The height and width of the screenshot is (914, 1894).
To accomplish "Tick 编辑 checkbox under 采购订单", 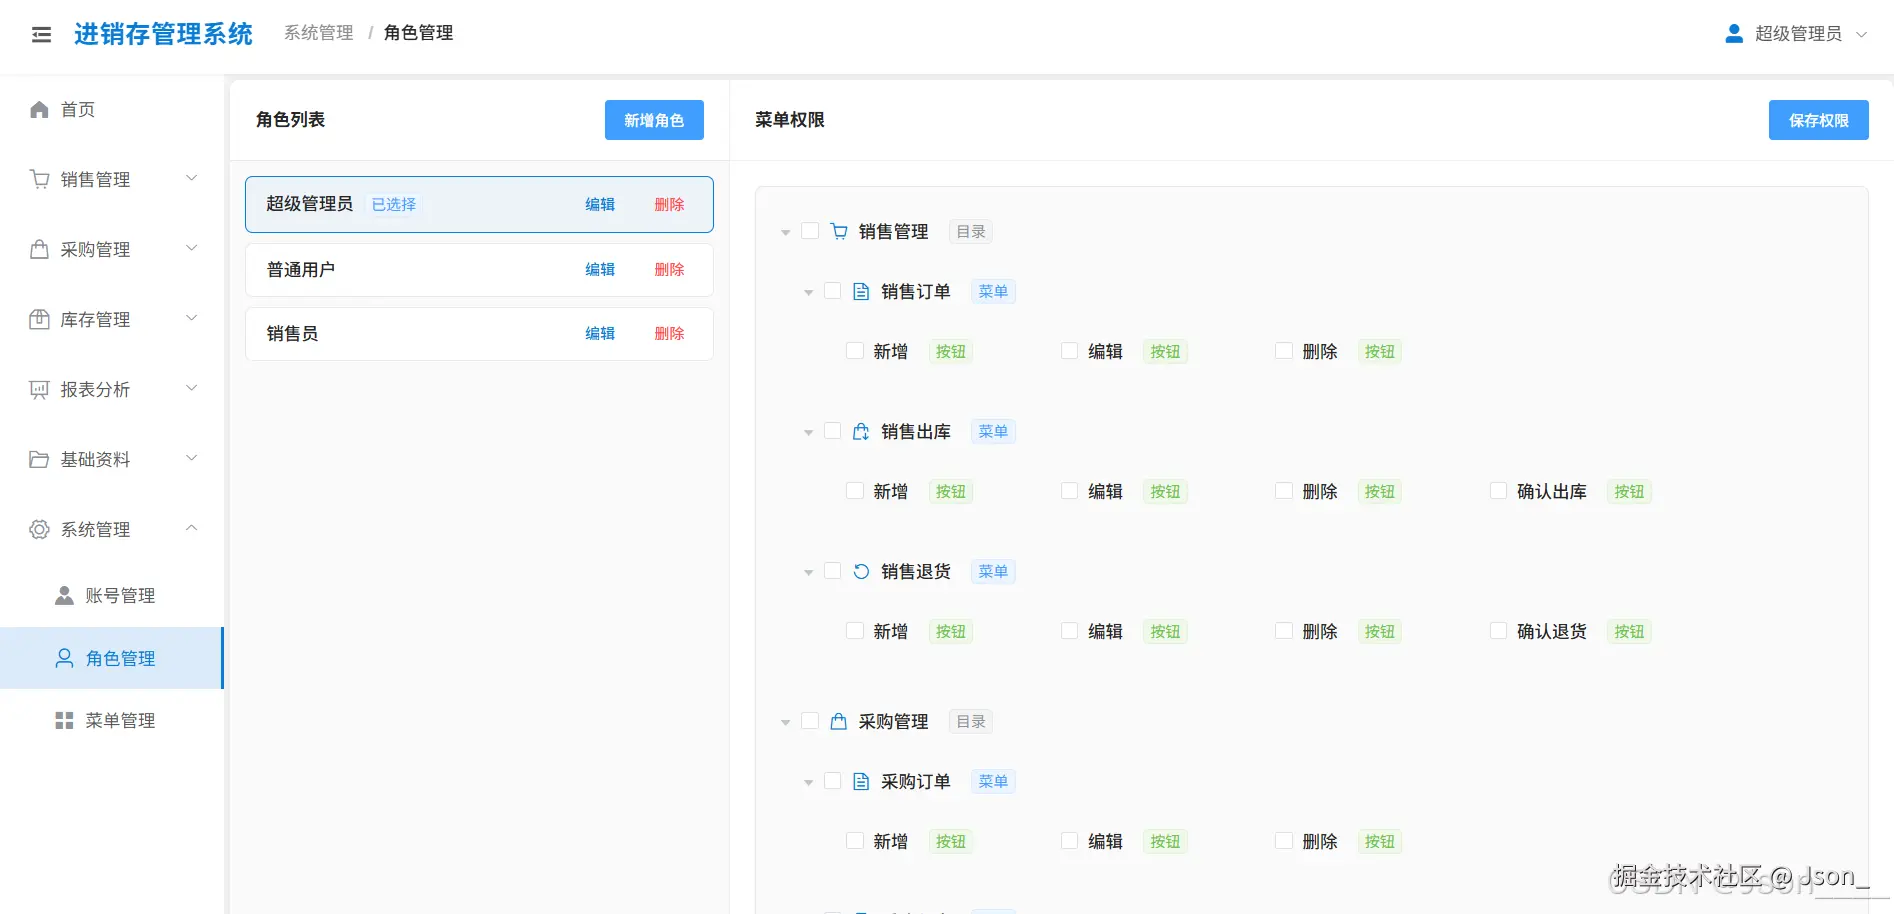I will coord(1070,841).
